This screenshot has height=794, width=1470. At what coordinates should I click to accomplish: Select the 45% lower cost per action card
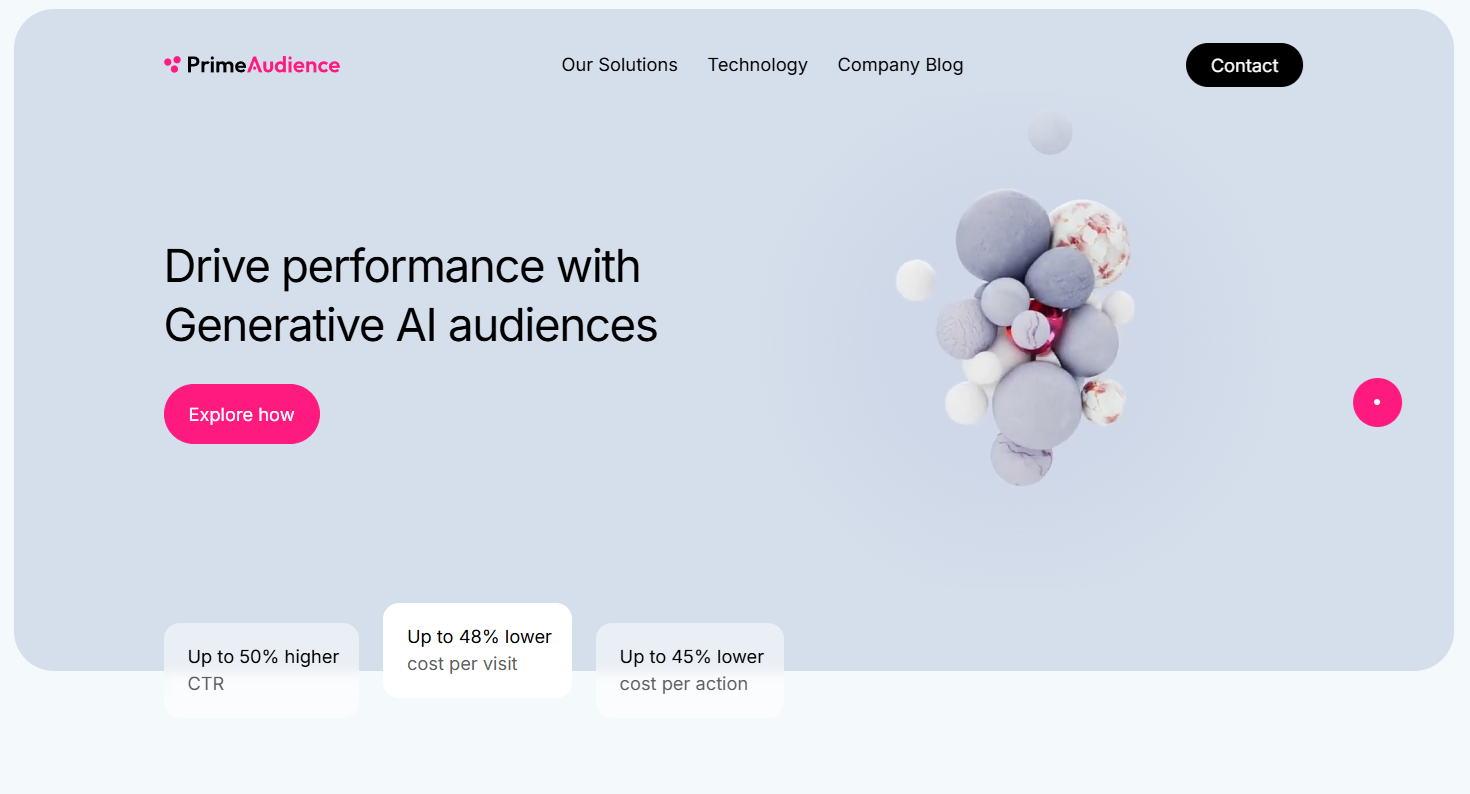(690, 670)
